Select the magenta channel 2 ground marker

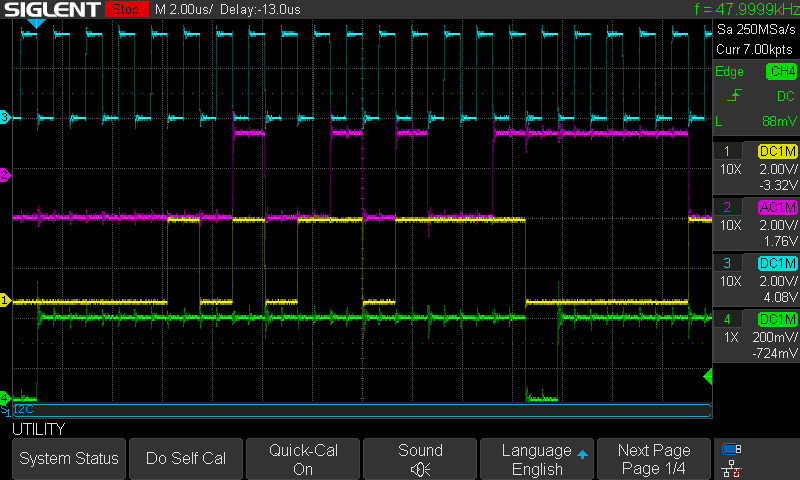5,175
